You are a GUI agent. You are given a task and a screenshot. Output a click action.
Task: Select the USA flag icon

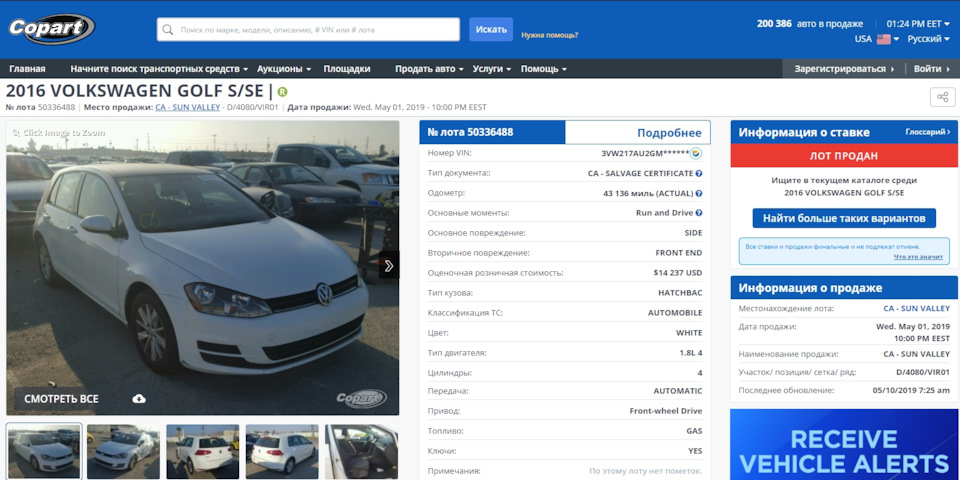coord(883,39)
